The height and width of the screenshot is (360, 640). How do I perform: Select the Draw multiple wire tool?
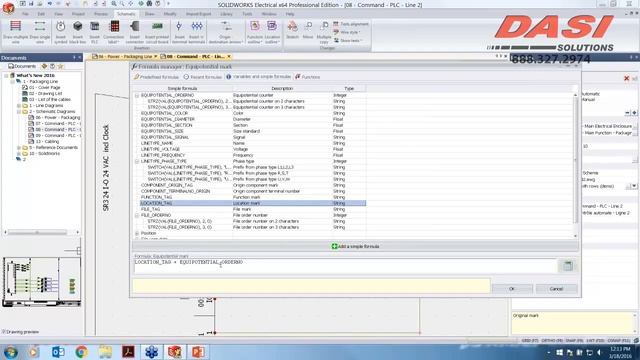click(16, 32)
